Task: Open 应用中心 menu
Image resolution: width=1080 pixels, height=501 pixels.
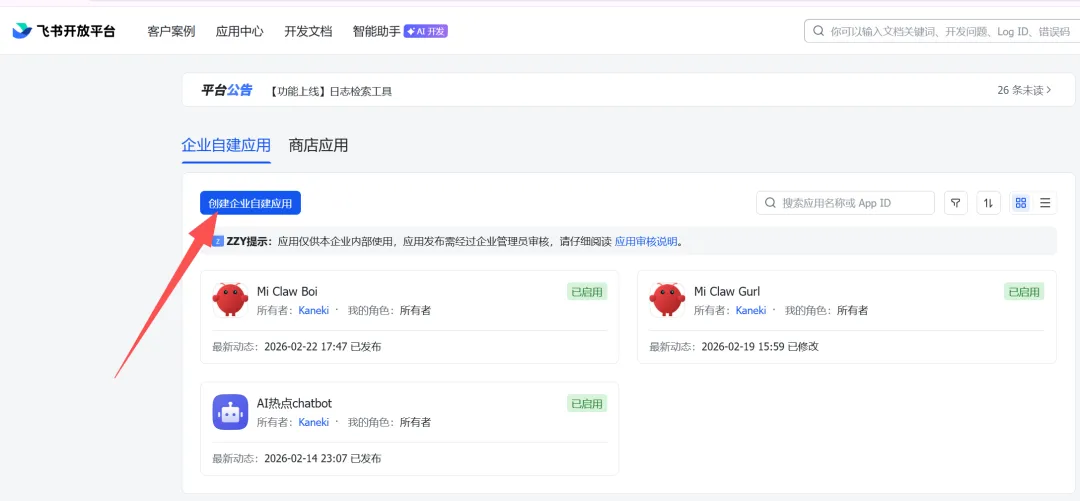Action: [240, 31]
